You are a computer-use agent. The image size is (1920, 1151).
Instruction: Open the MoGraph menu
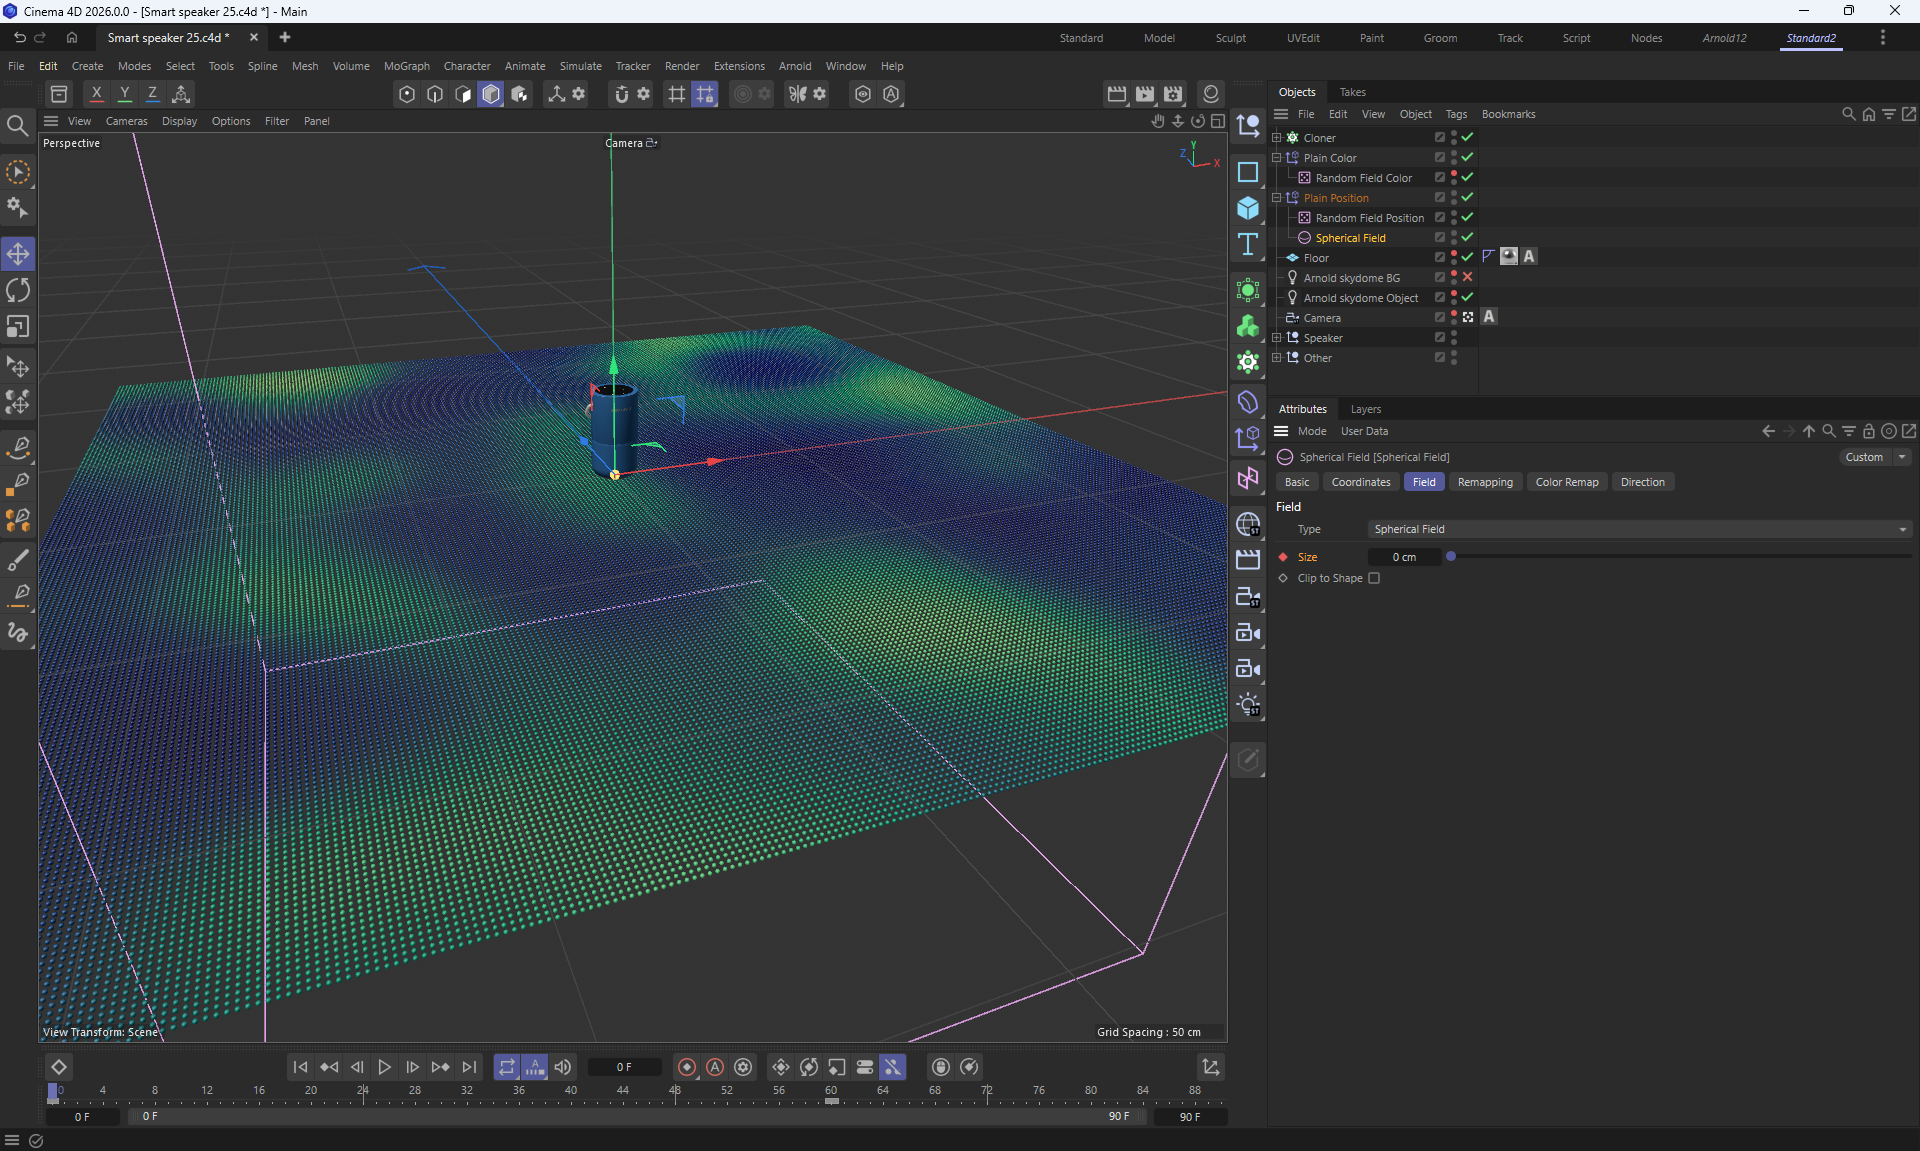coord(406,66)
